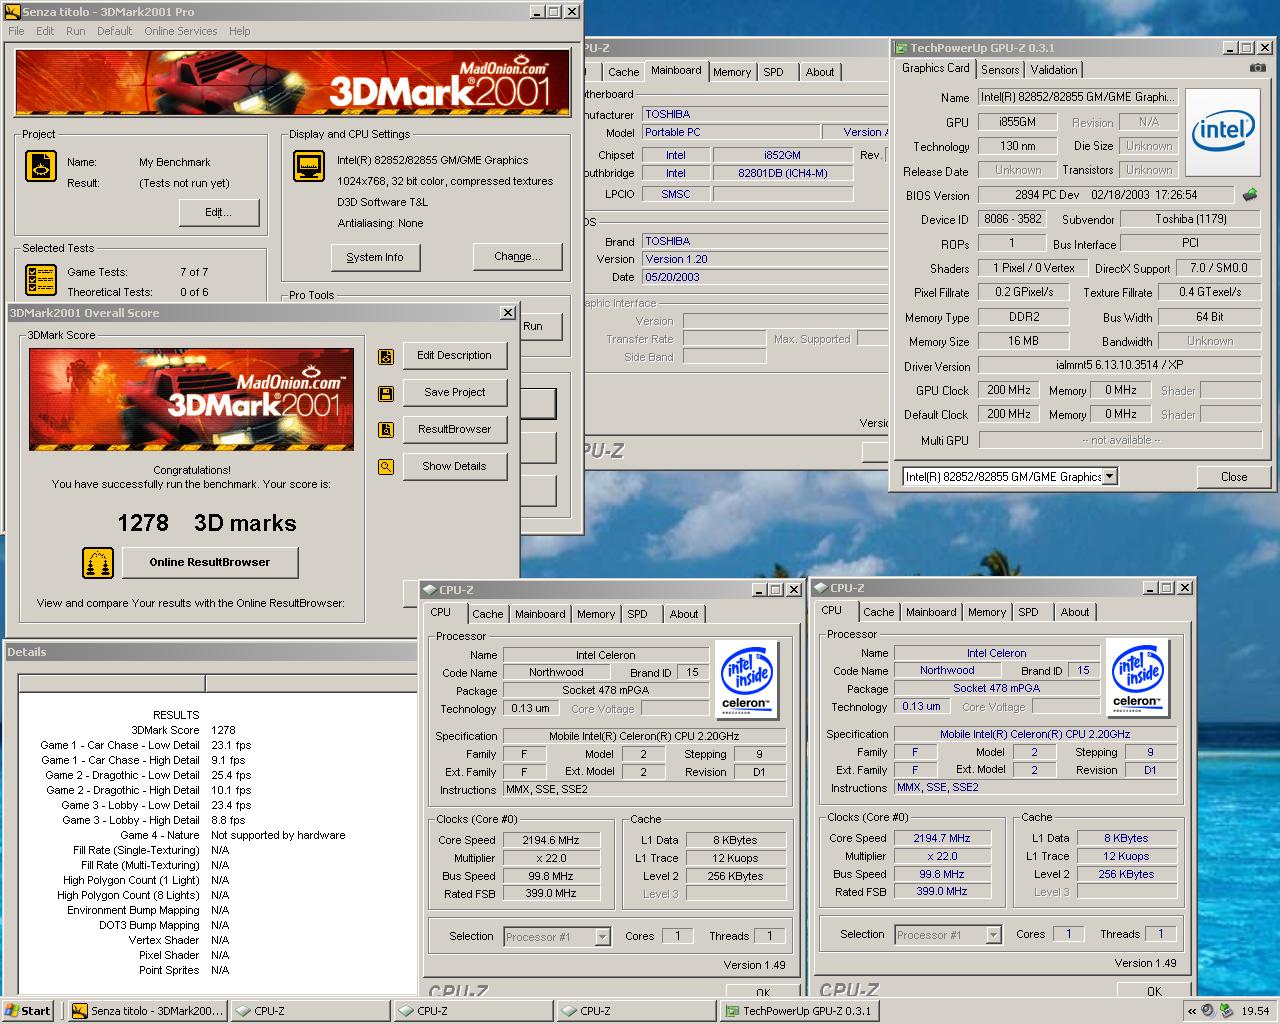The height and width of the screenshot is (1024, 1280).
Task: Click the ResultBrowser icon next to button
Action: [x=386, y=430]
